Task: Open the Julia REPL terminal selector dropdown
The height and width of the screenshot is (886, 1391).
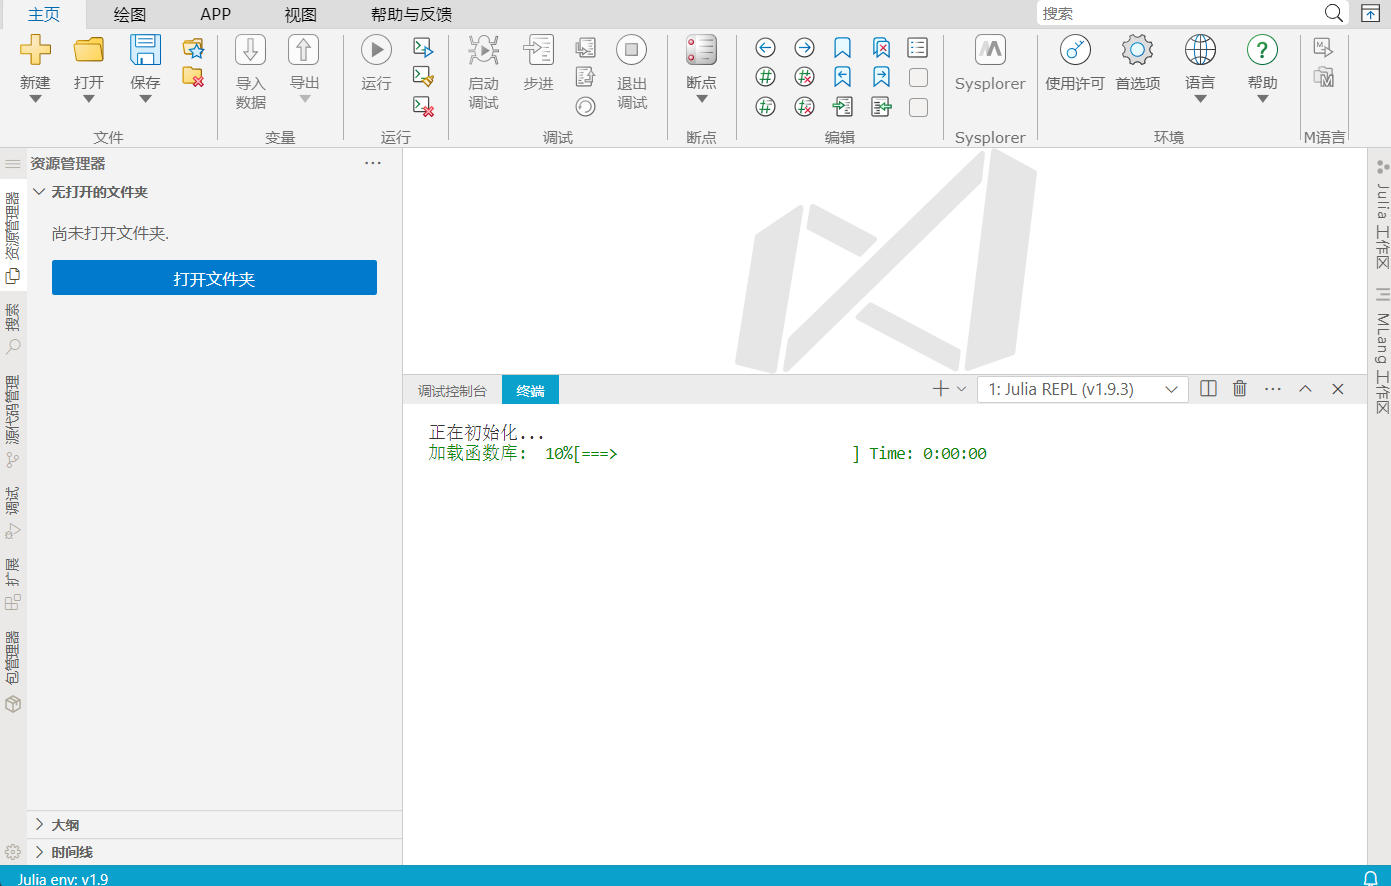Action: [x=1082, y=389]
